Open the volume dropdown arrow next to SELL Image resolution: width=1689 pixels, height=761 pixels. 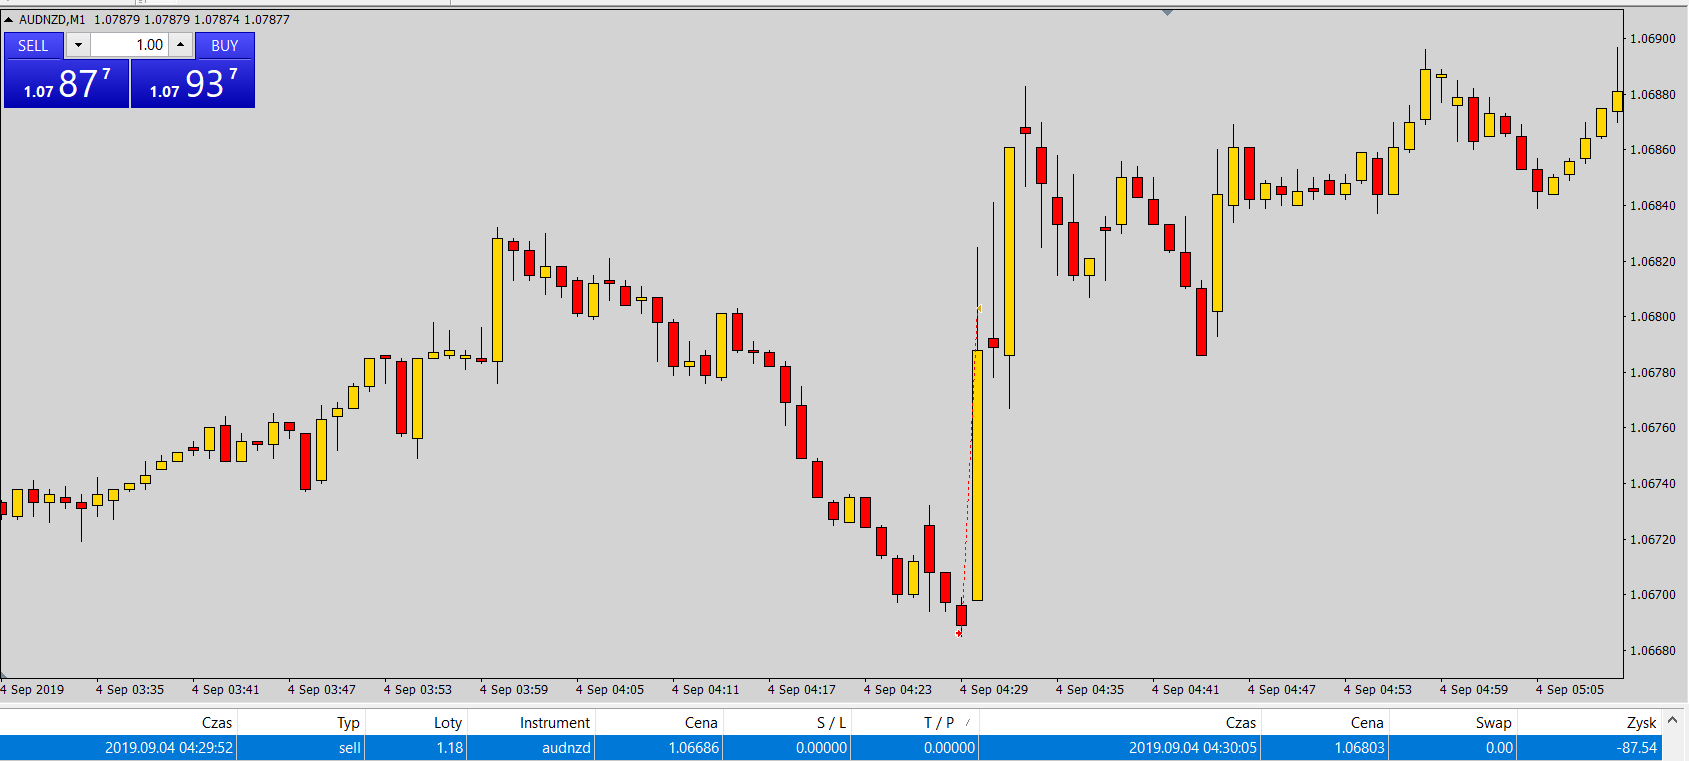(78, 45)
